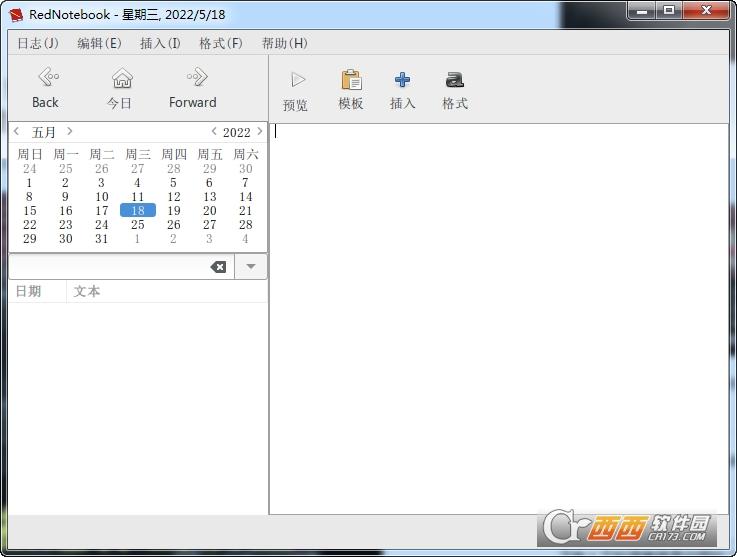This screenshot has width=737, height=557.
Task: Go to next year arrow beside 2022
Action: (259, 131)
